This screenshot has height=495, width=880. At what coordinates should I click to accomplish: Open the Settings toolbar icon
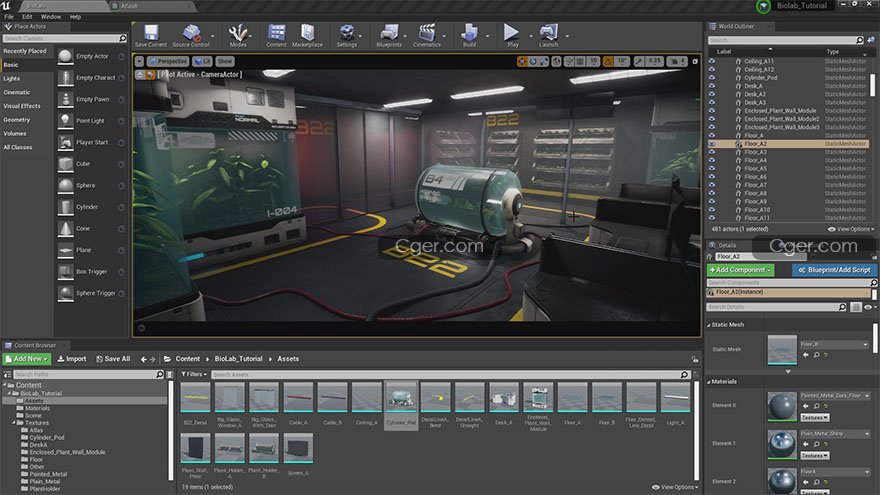[x=347, y=33]
